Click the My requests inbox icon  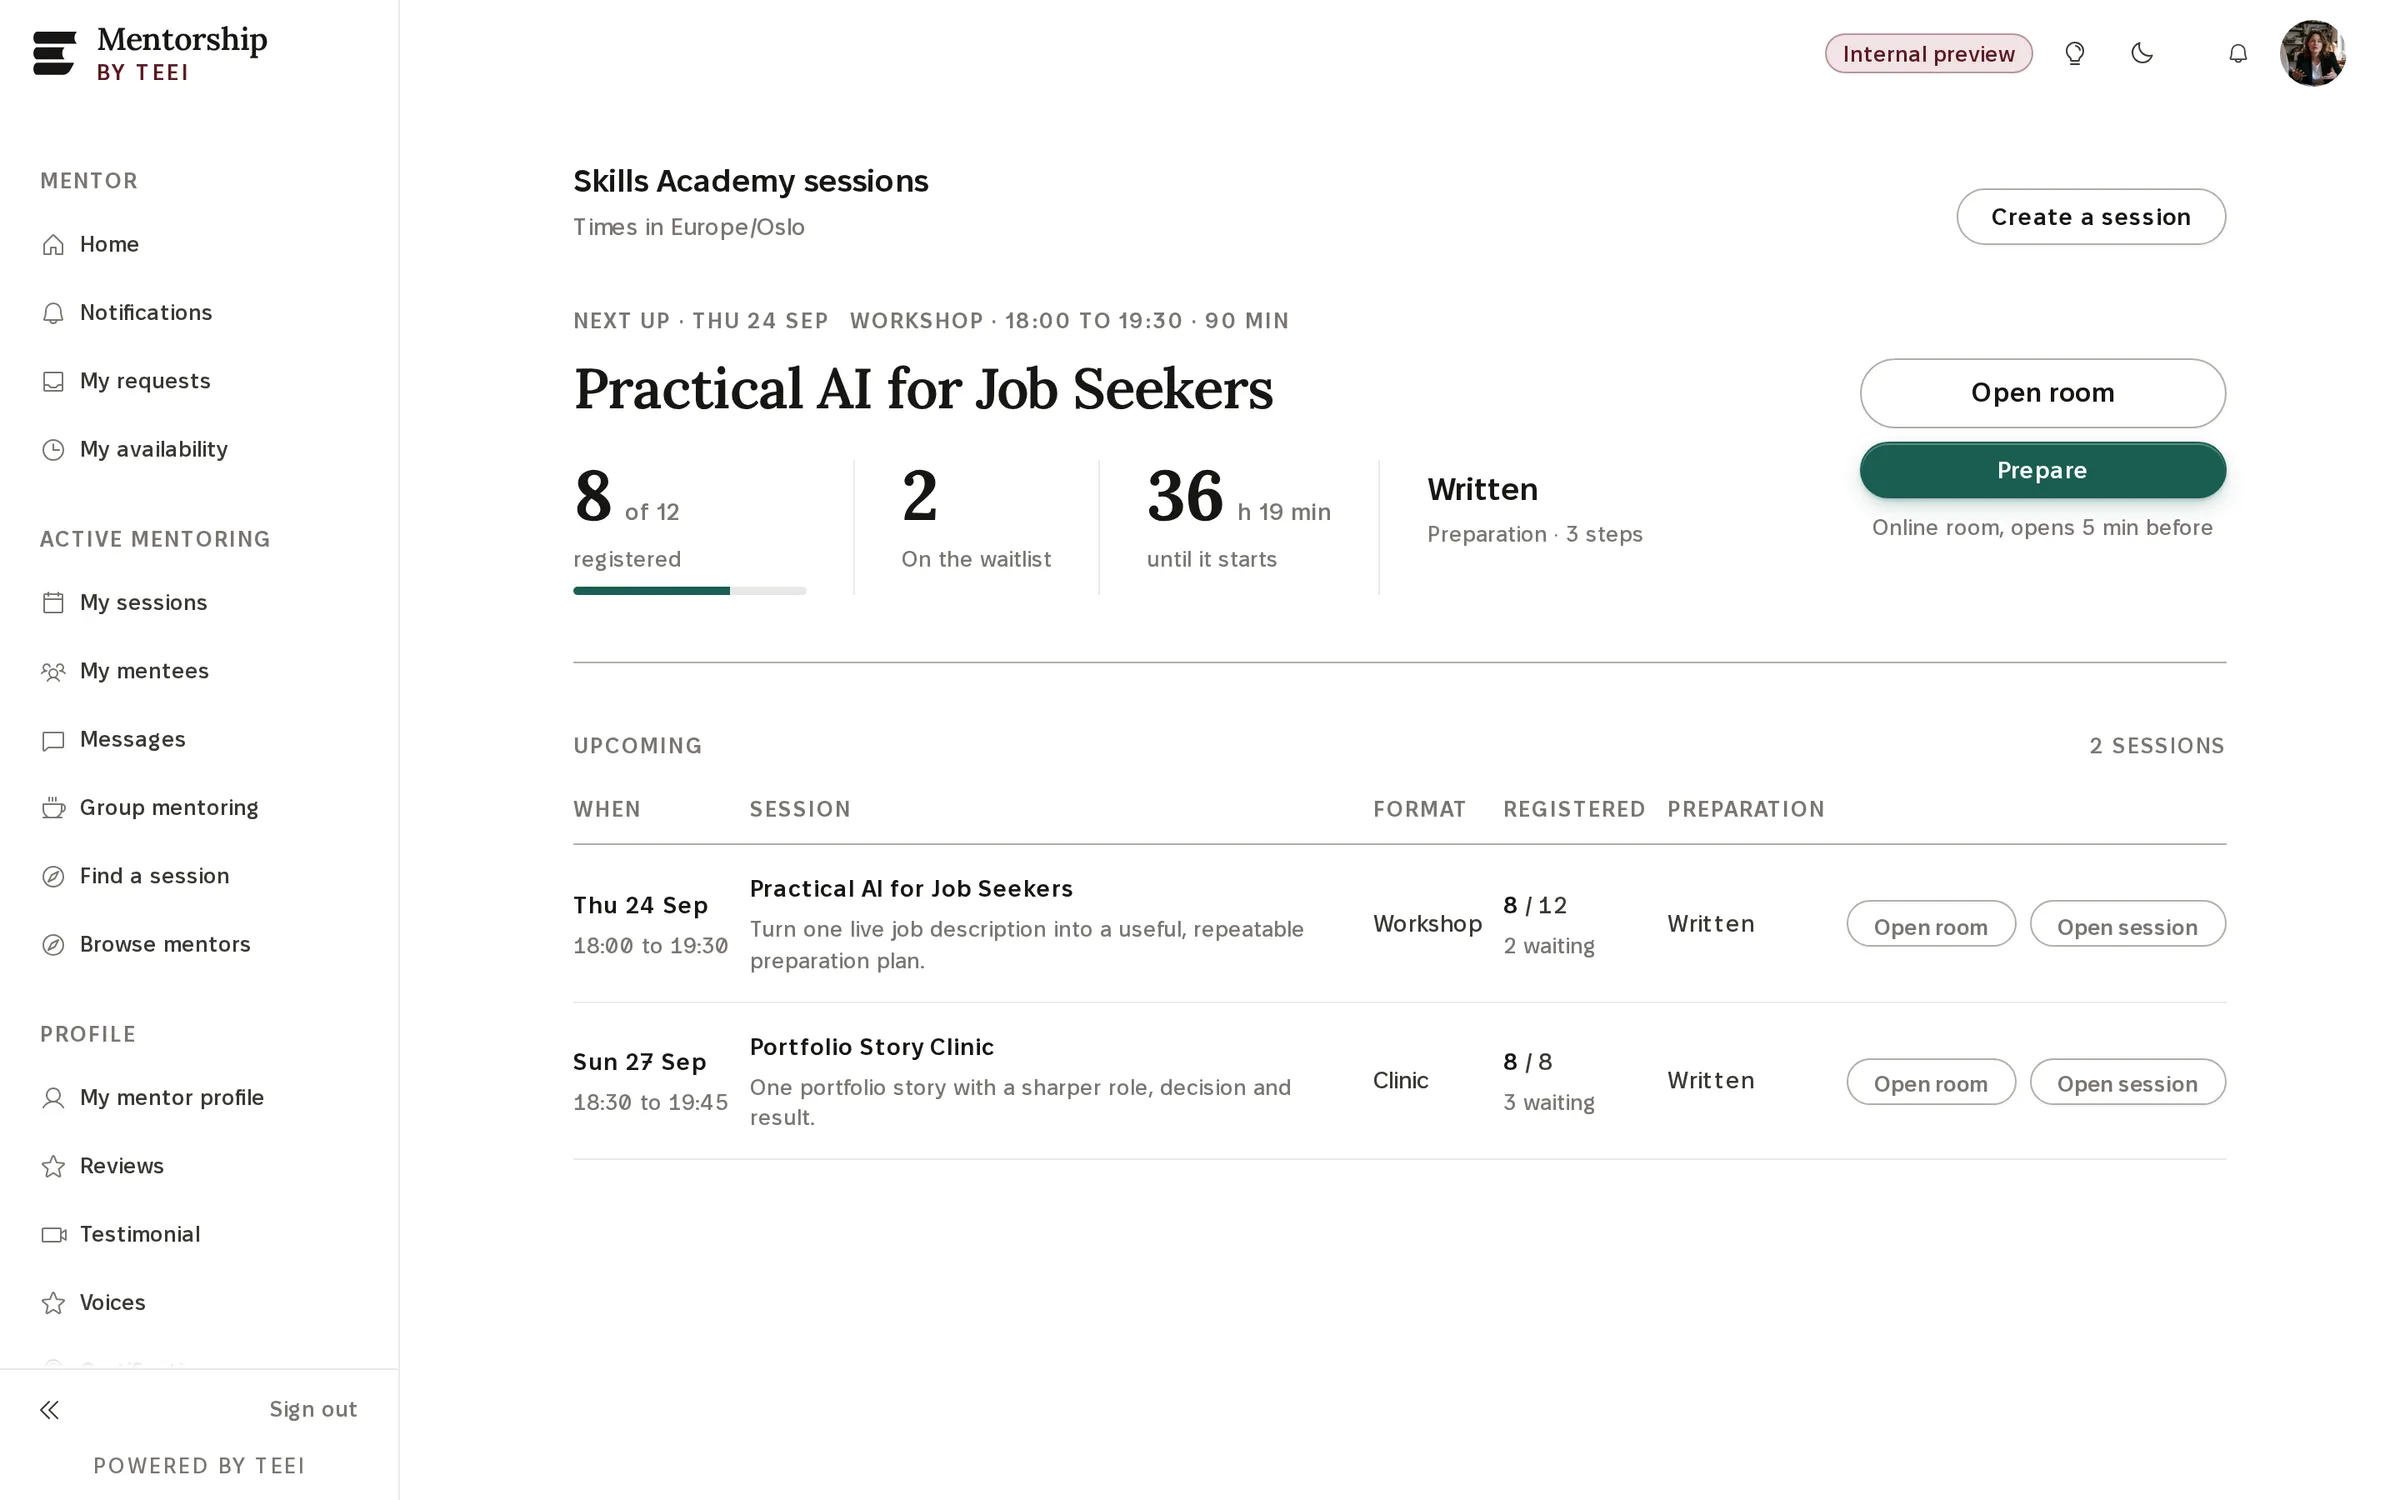pyautogui.click(x=53, y=382)
